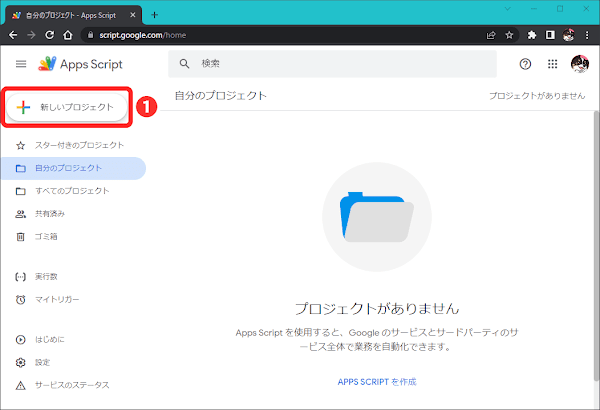Click the play circle icon beside はじめに

click(x=21, y=340)
